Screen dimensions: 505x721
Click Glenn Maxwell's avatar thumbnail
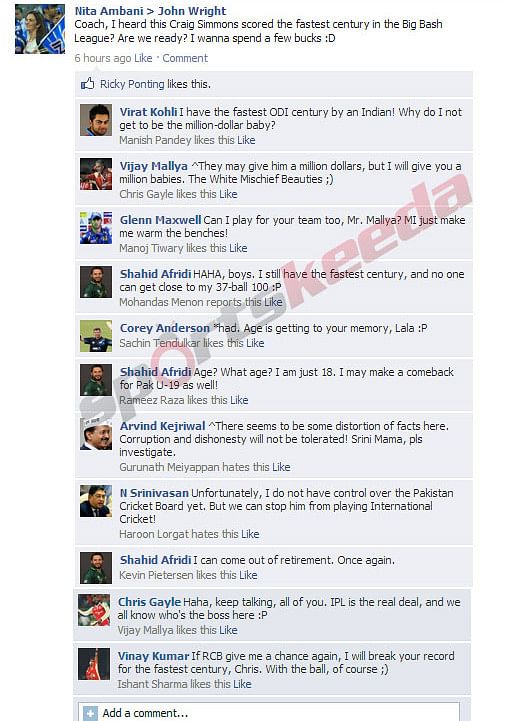[x=96, y=228]
